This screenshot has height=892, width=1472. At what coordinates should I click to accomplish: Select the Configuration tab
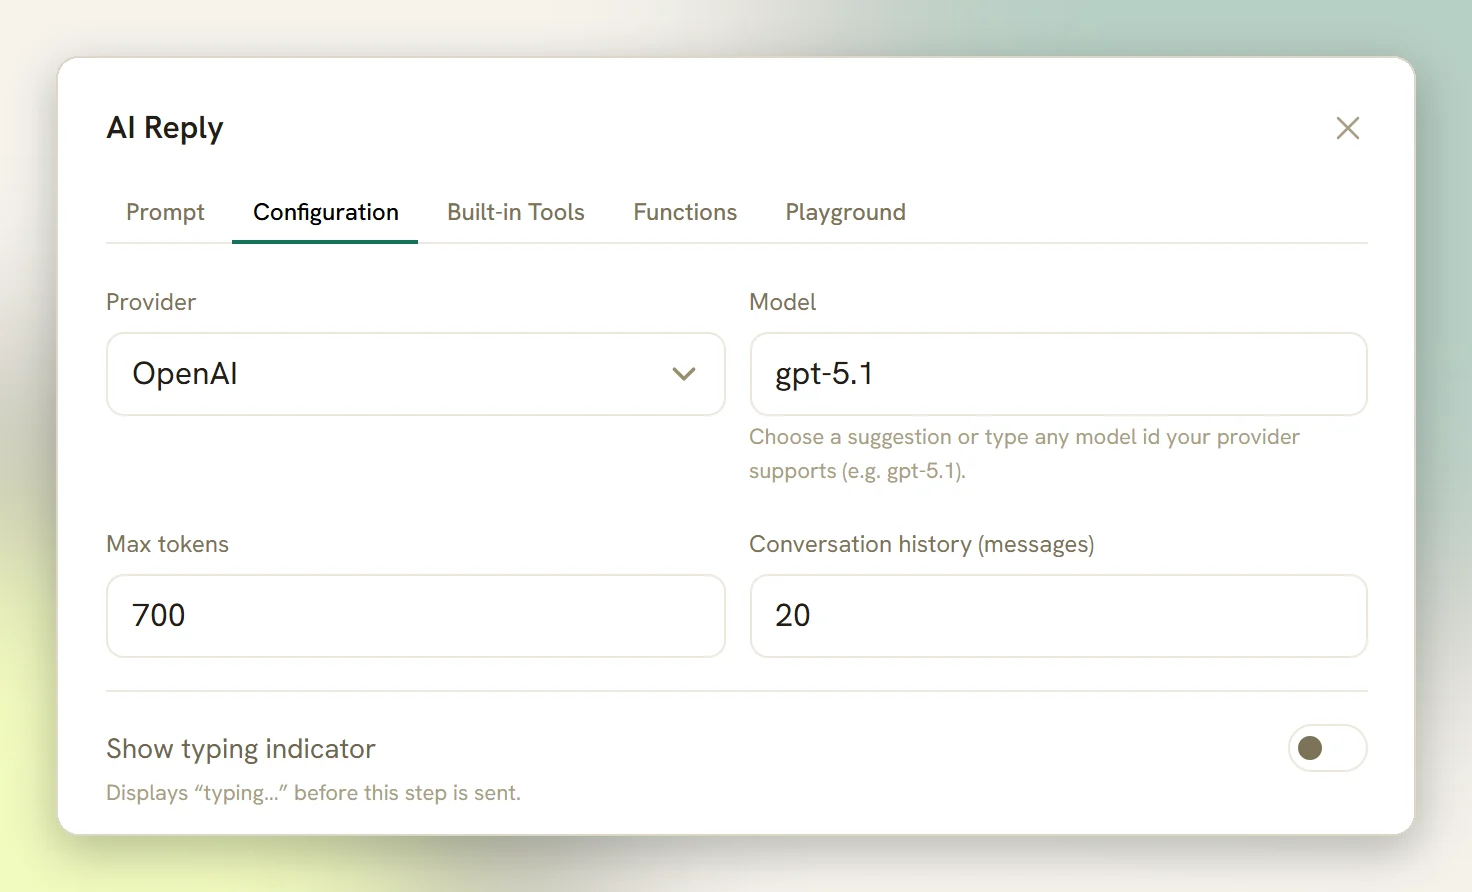(325, 212)
